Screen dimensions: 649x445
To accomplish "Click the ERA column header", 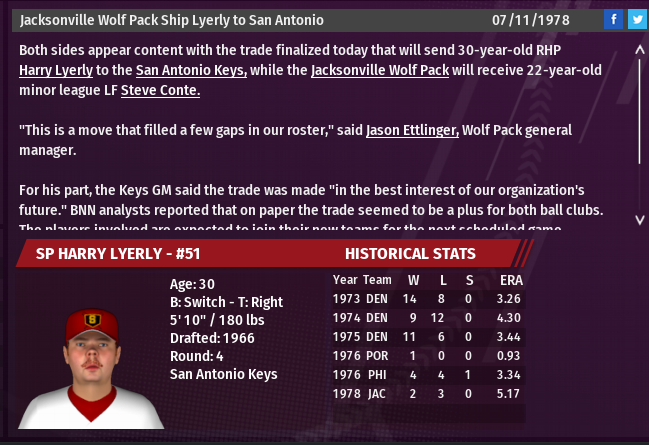I will point(511,279).
